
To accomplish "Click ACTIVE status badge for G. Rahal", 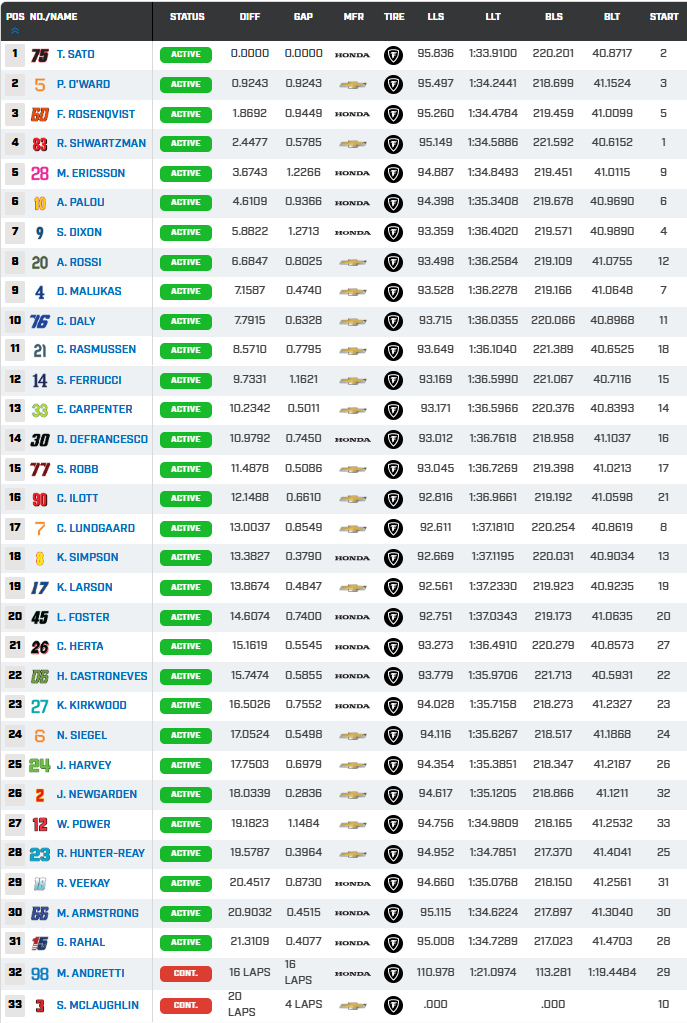I will [186, 943].
